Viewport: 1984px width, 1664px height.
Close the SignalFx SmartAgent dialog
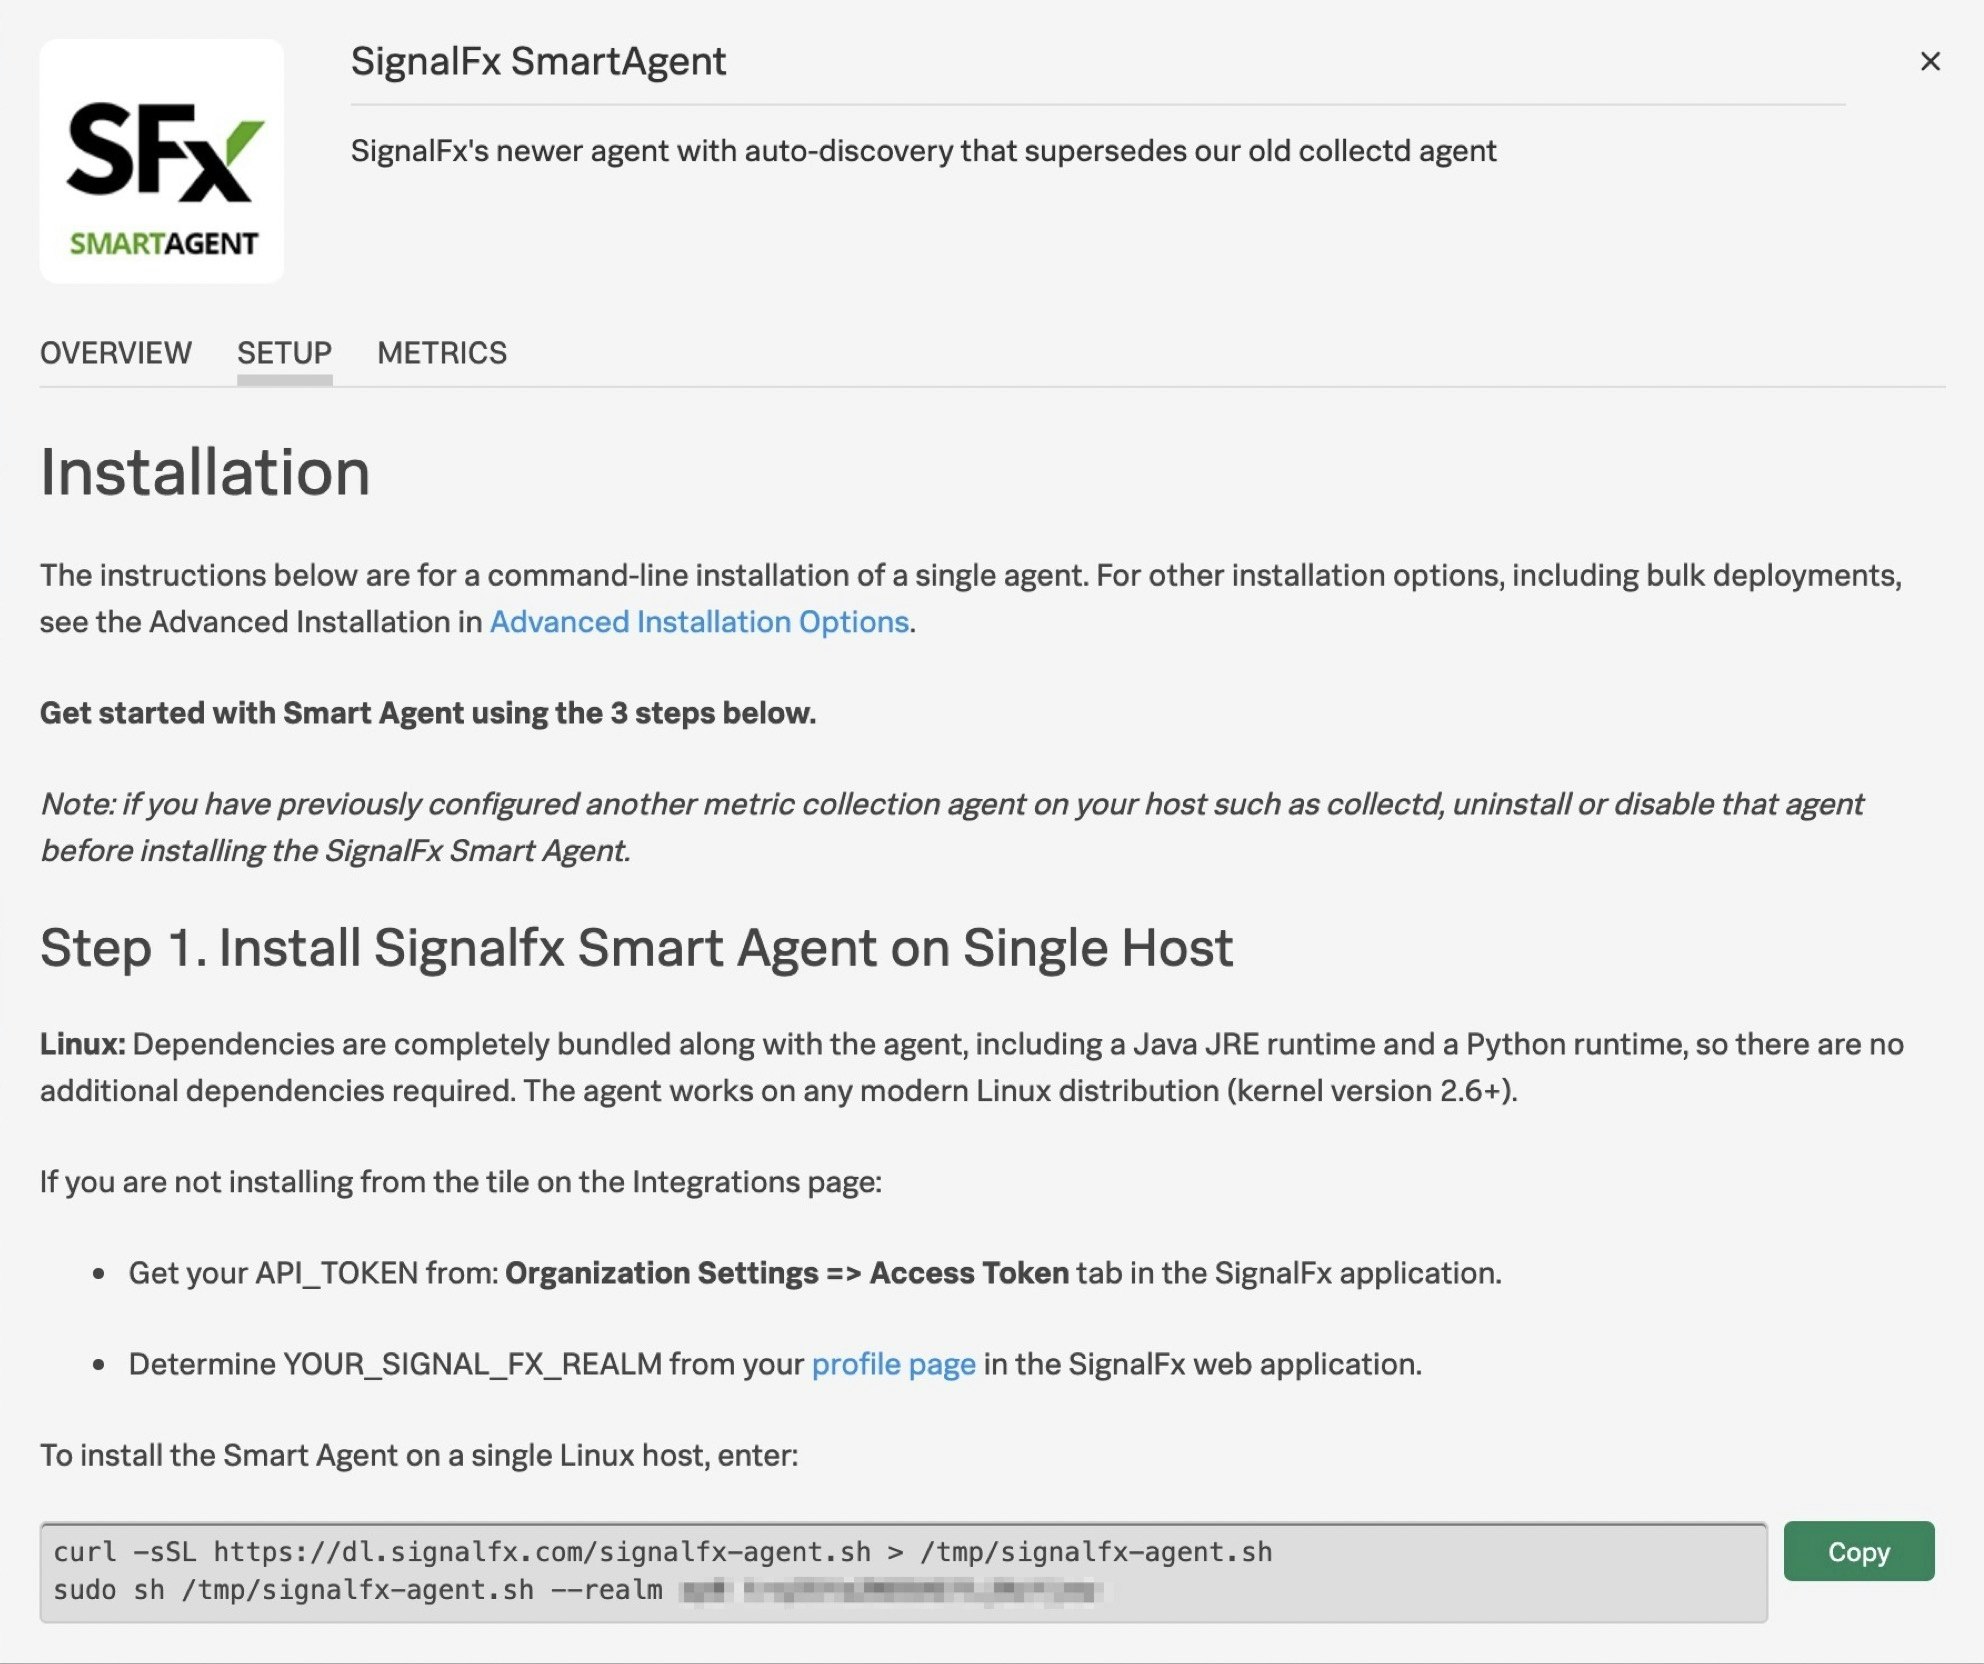pos(1930,61)
